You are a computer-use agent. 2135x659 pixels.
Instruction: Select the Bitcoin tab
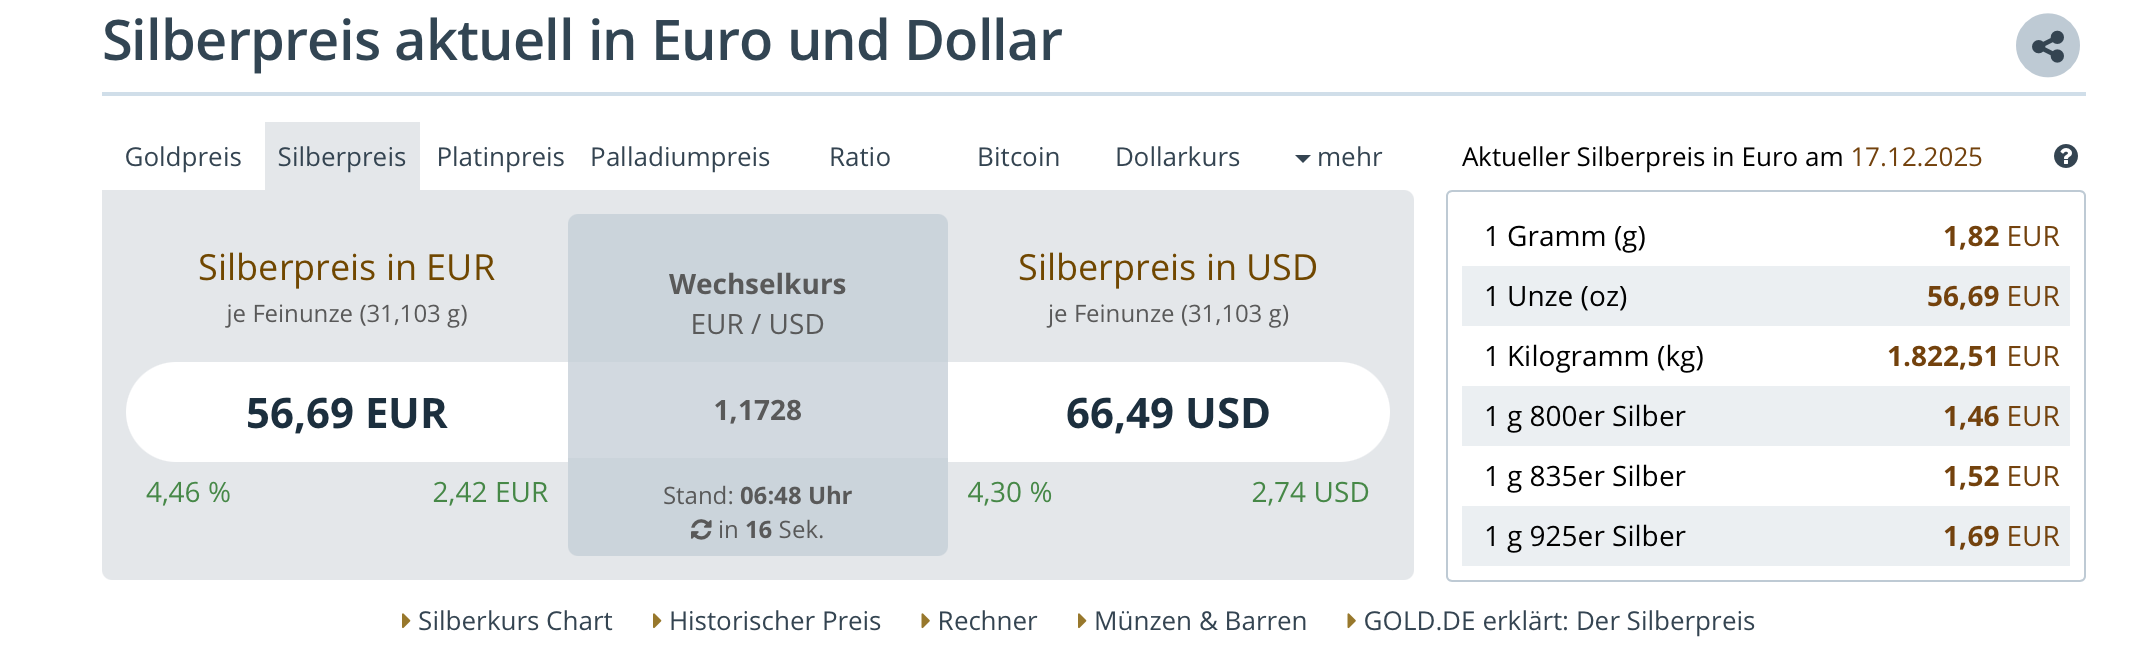(x=1018, y=157)
